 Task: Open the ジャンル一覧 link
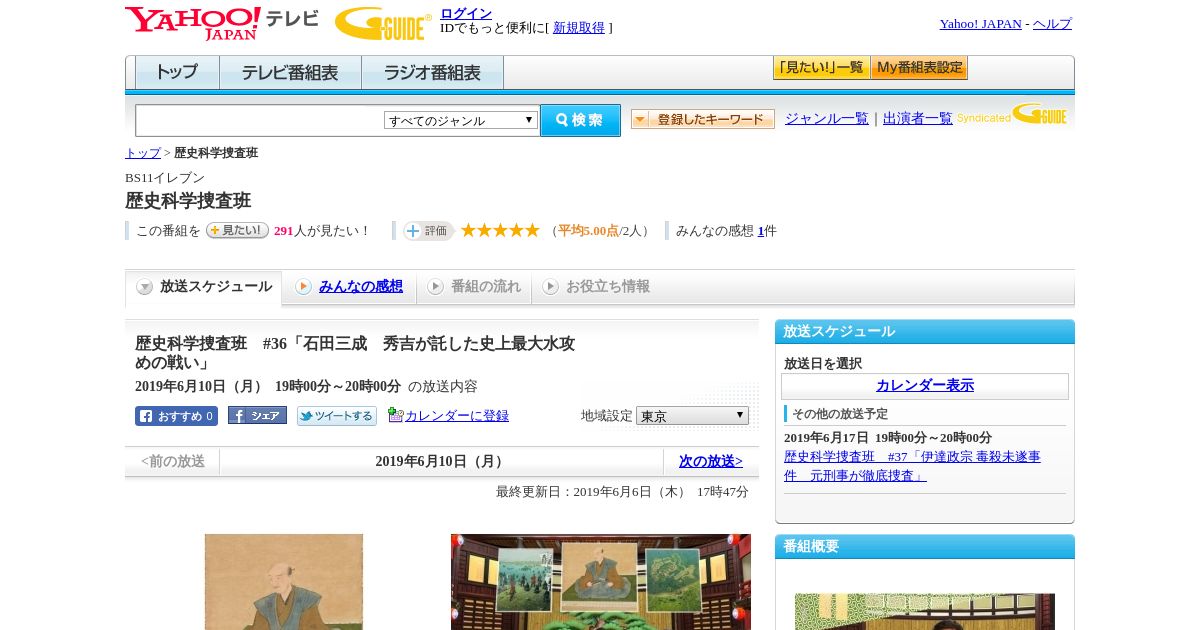(x=827, y=118)
